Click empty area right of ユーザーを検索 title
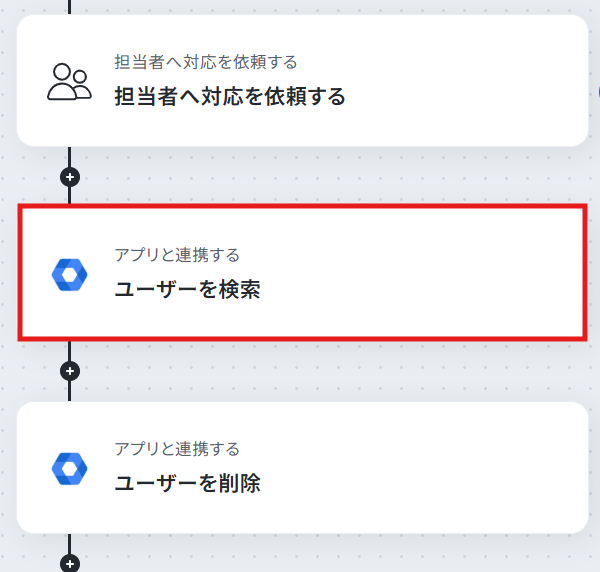Viewport: 600px width, 572px height. (430, 290)
